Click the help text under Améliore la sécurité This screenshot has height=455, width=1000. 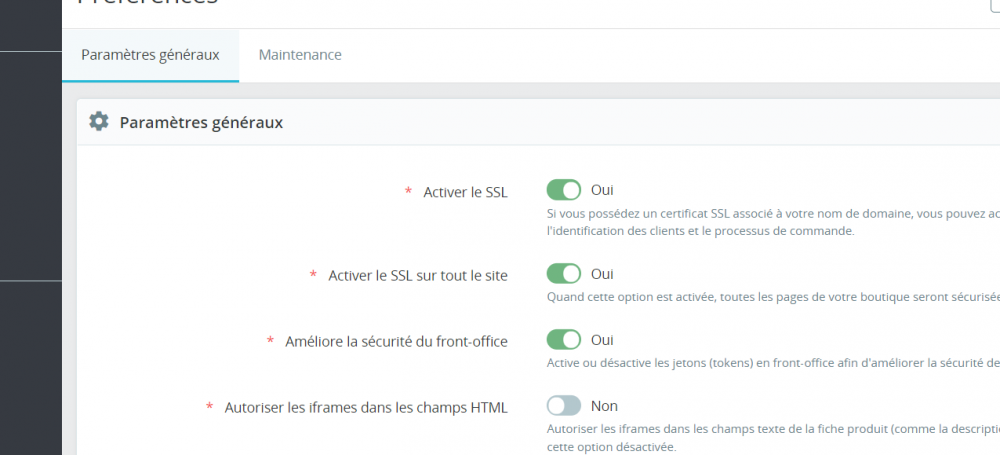770,363
